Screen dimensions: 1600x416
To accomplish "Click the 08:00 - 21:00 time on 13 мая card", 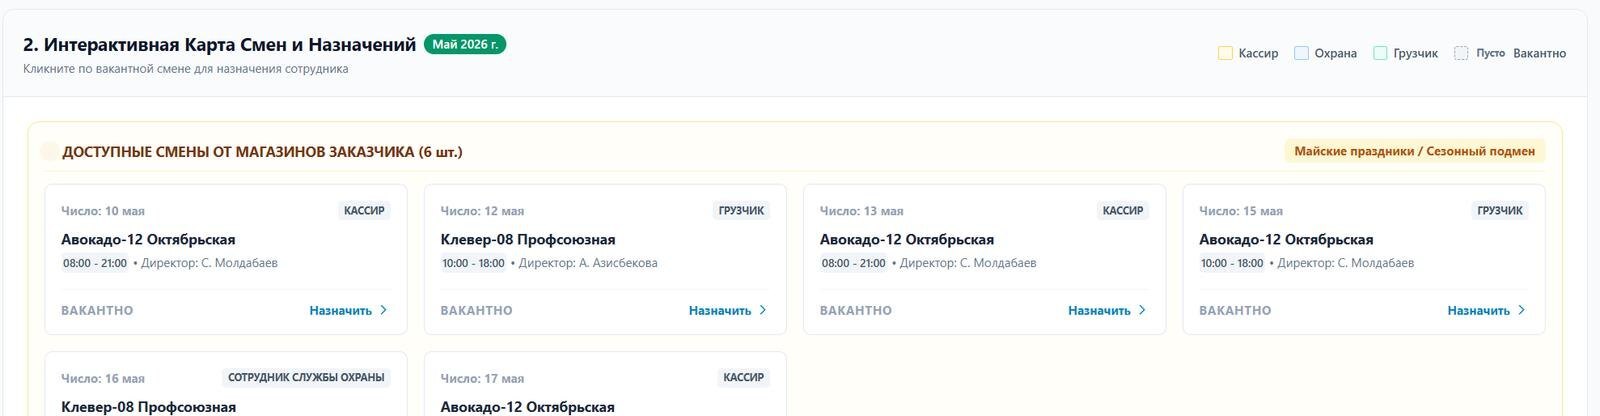I will pos(854,263).
